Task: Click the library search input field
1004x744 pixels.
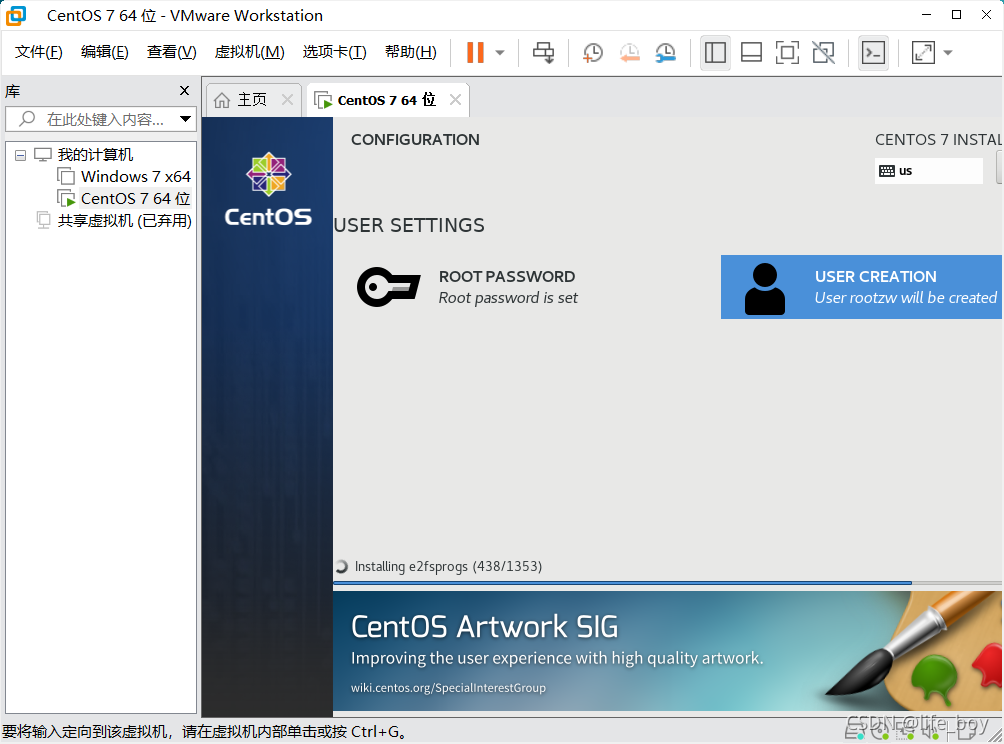Action: coord(99,119)
